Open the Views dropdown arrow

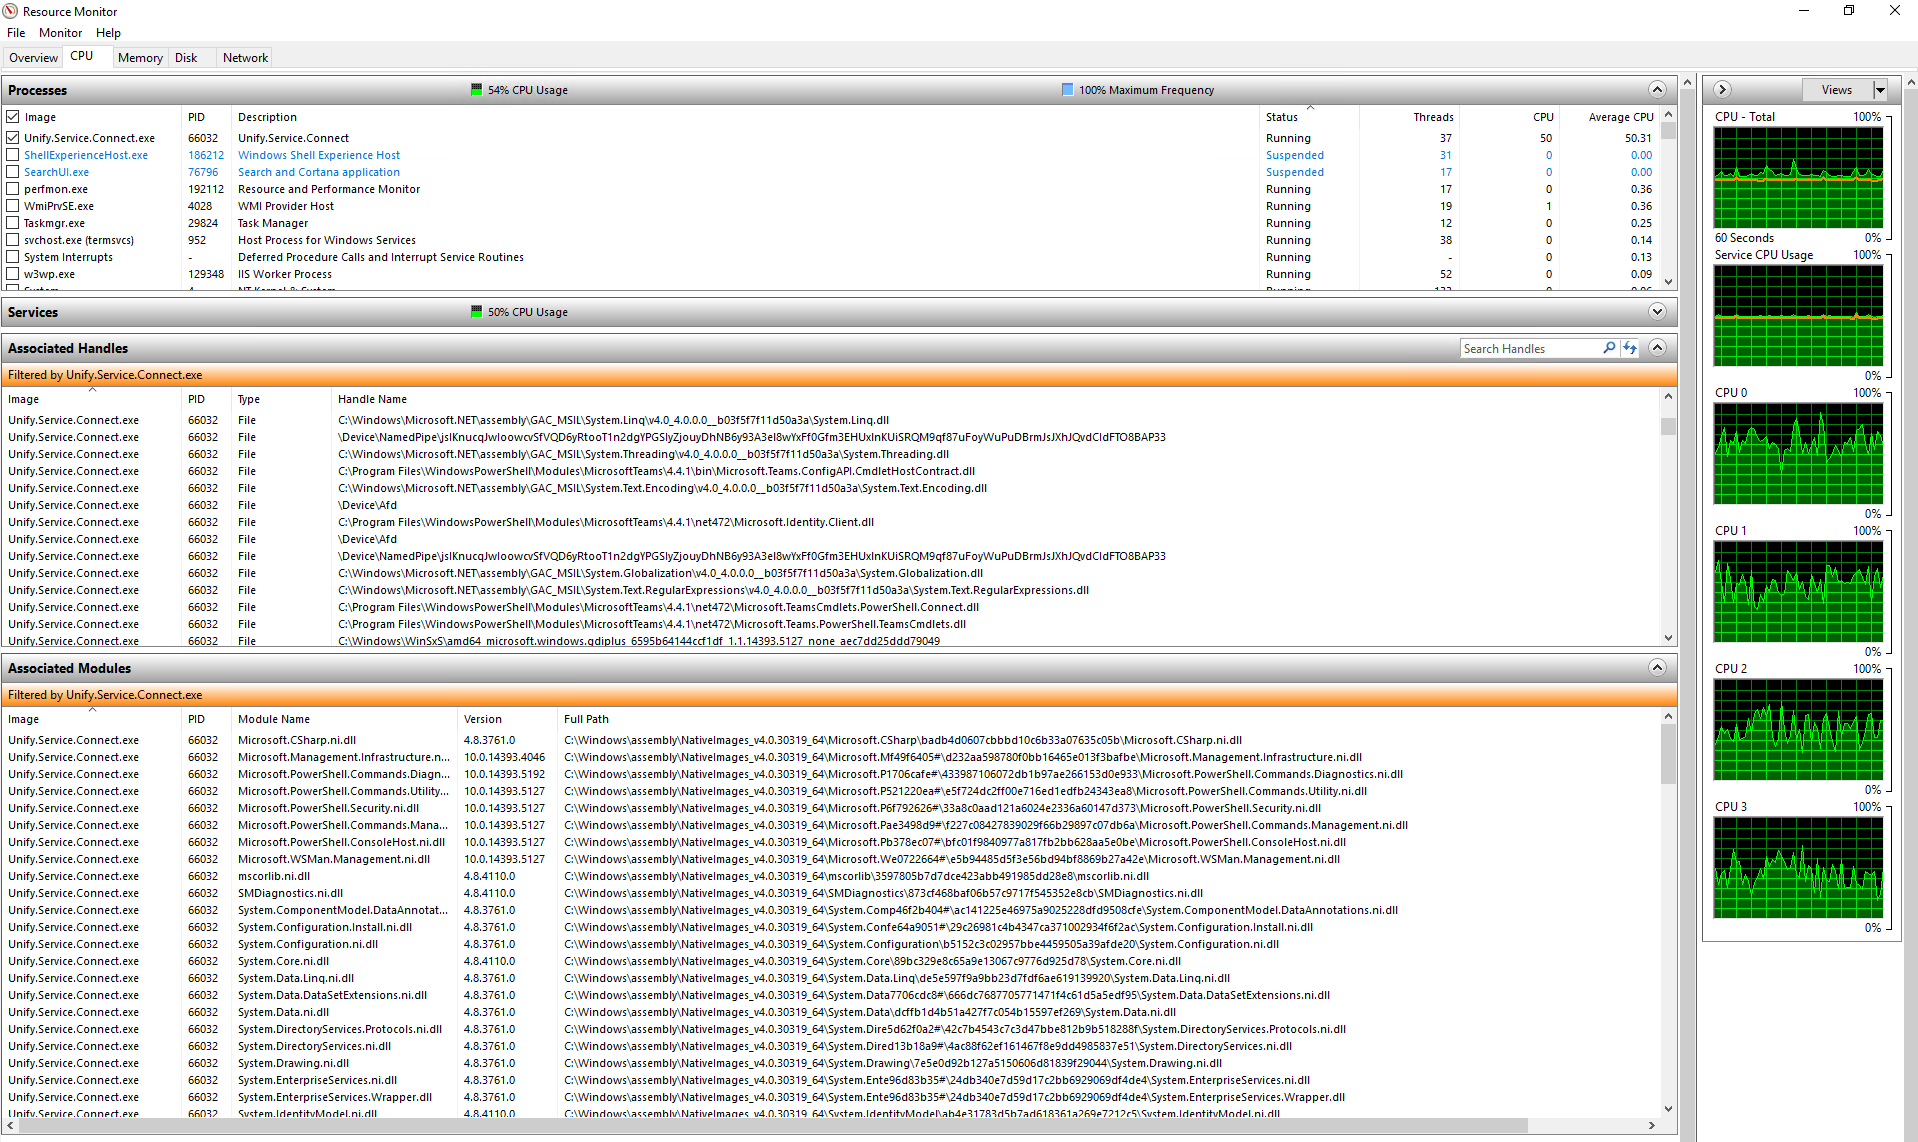pyautogui.click(x=1879, y=90)
